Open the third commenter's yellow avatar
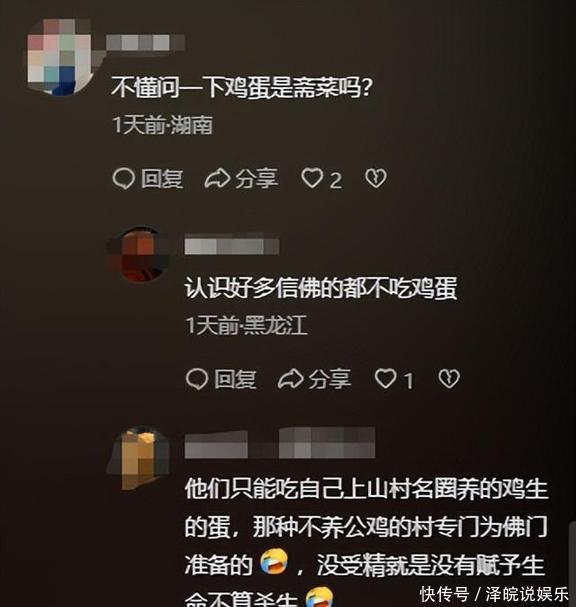Image resolution: width=576 pixels, height=607 pixels. pos(139,458)
